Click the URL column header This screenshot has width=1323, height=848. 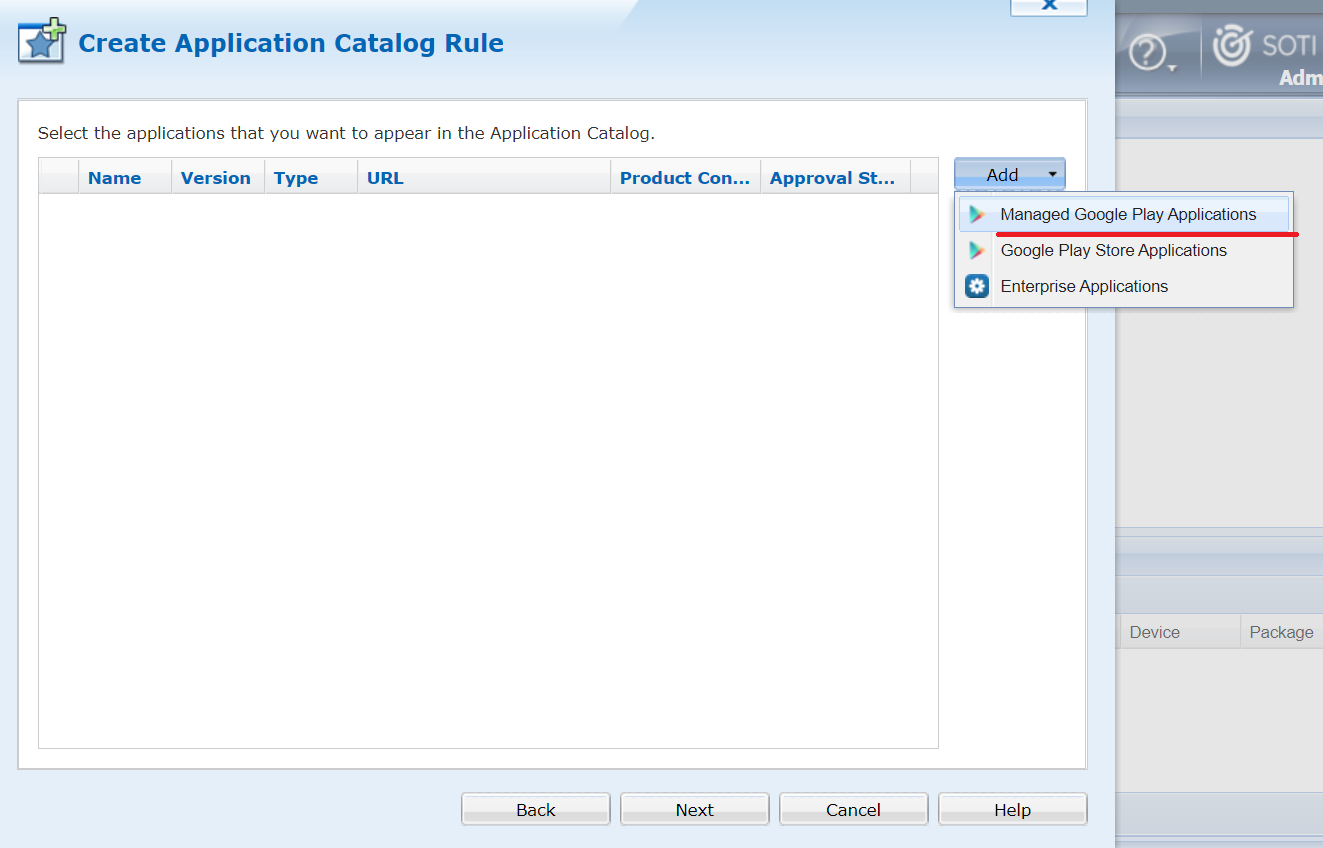pyautogui.click(x=385, y=178)
